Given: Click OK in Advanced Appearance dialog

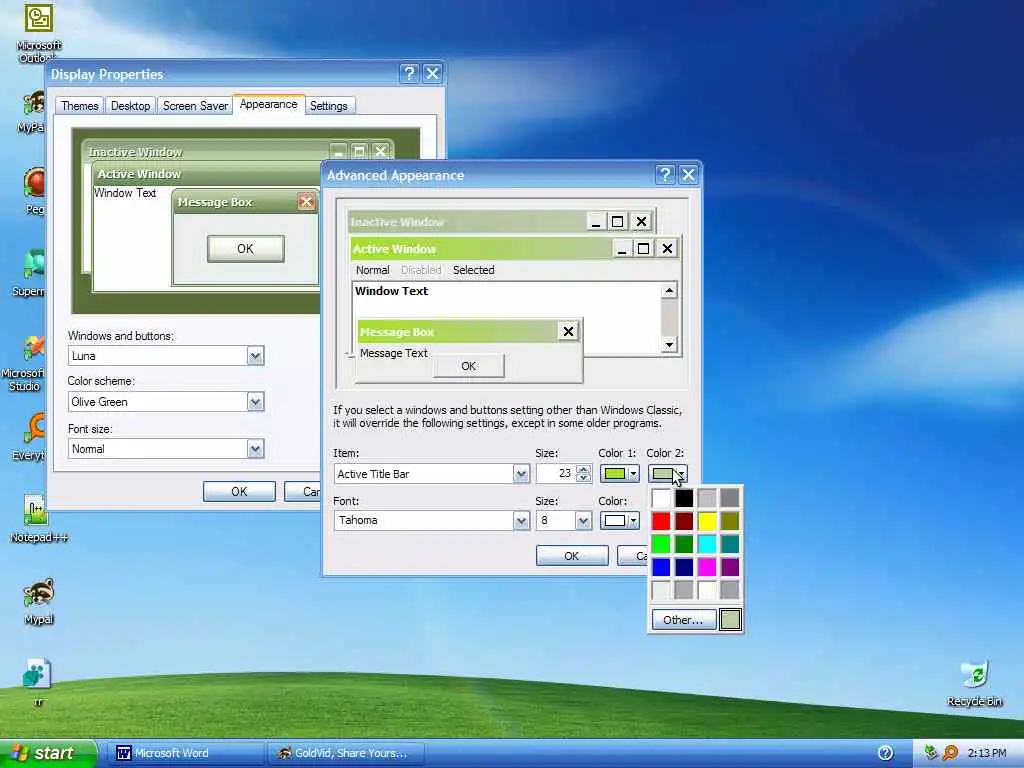Looking at the screenshot, I should tap(571, 556).
